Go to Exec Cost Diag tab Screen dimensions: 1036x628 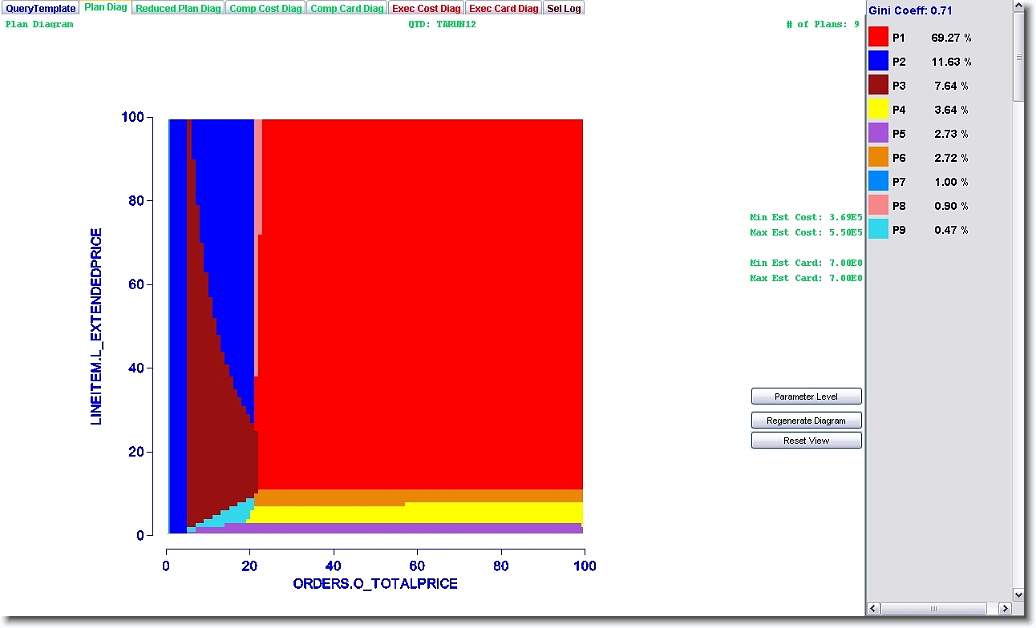coord(426,8)
